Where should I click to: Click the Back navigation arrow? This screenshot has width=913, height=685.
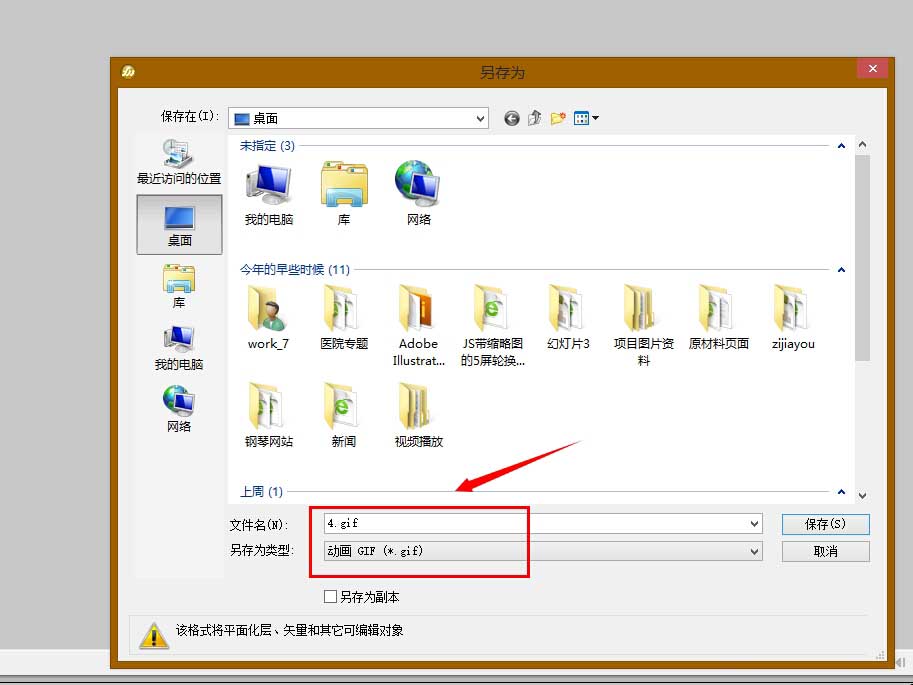(511, 118)
